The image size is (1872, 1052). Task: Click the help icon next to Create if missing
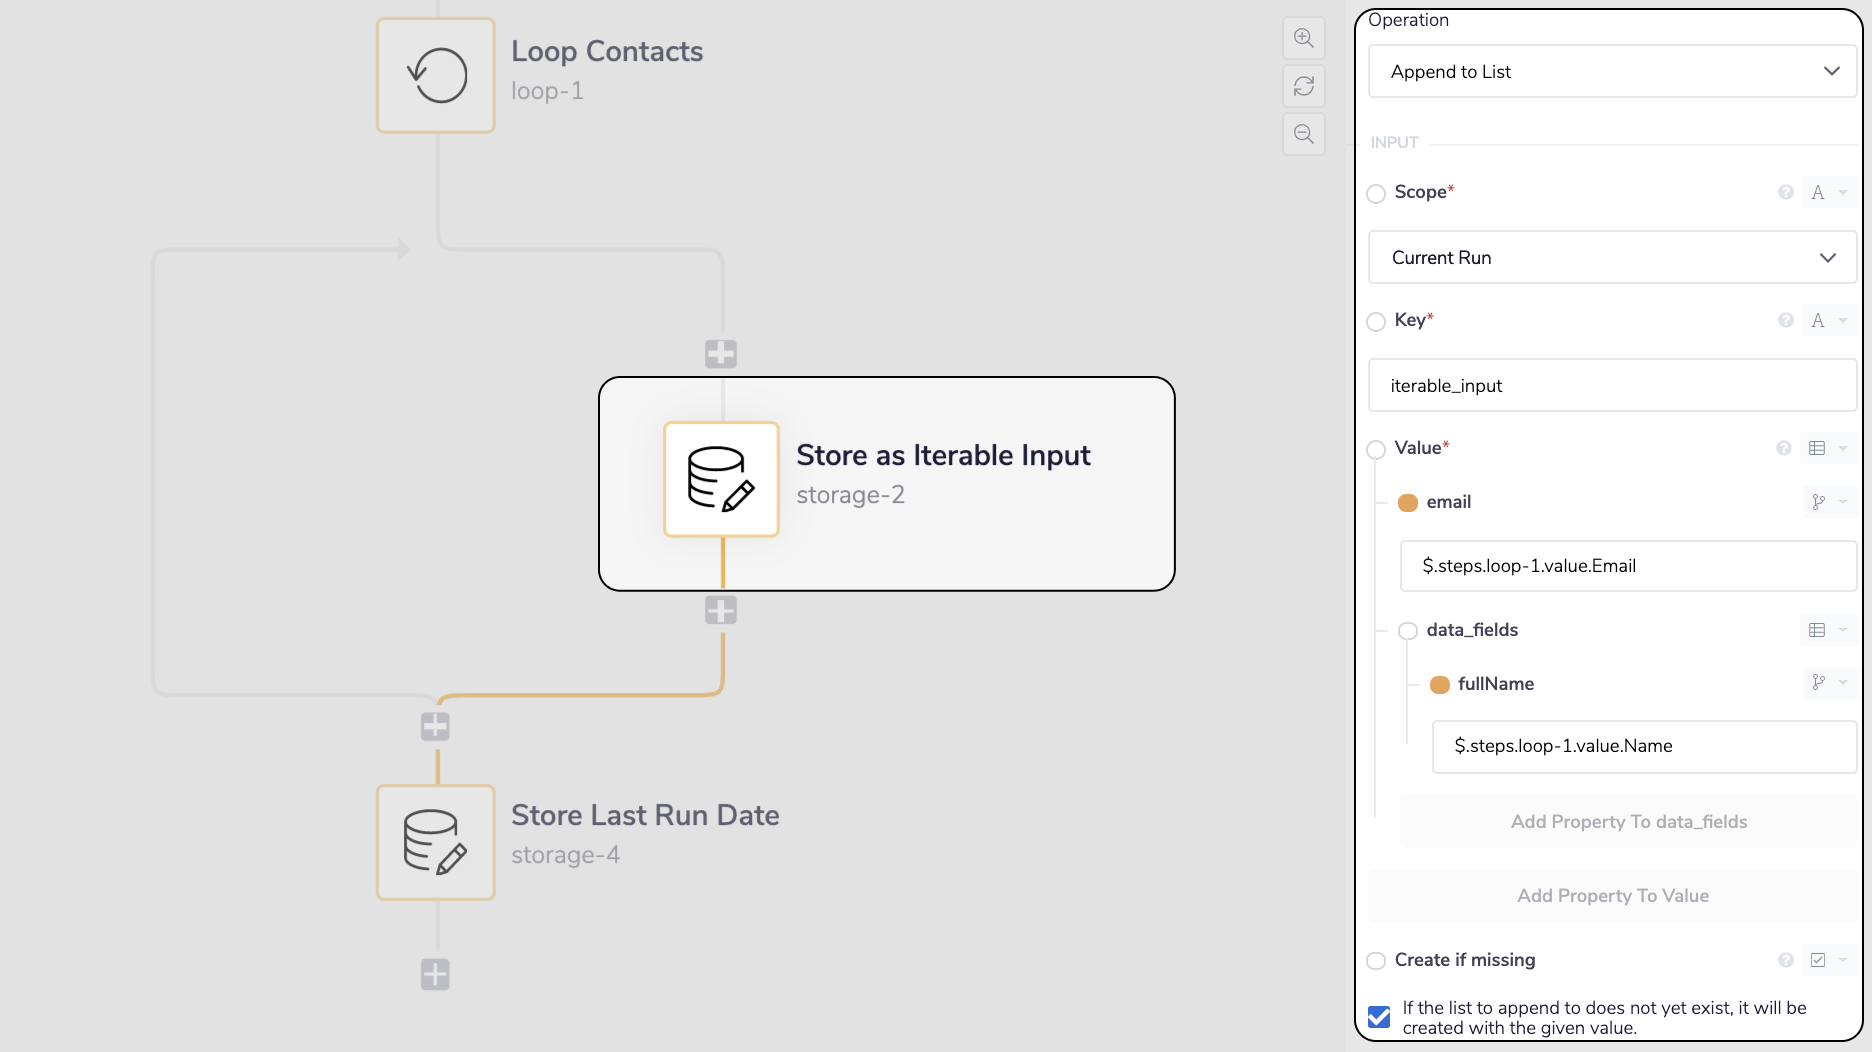pyautogui.click(x=1785, y=959)
